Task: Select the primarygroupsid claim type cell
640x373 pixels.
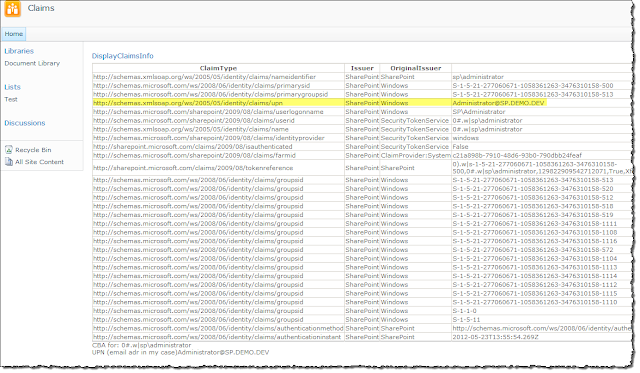Action: click(x=218, y=94)
